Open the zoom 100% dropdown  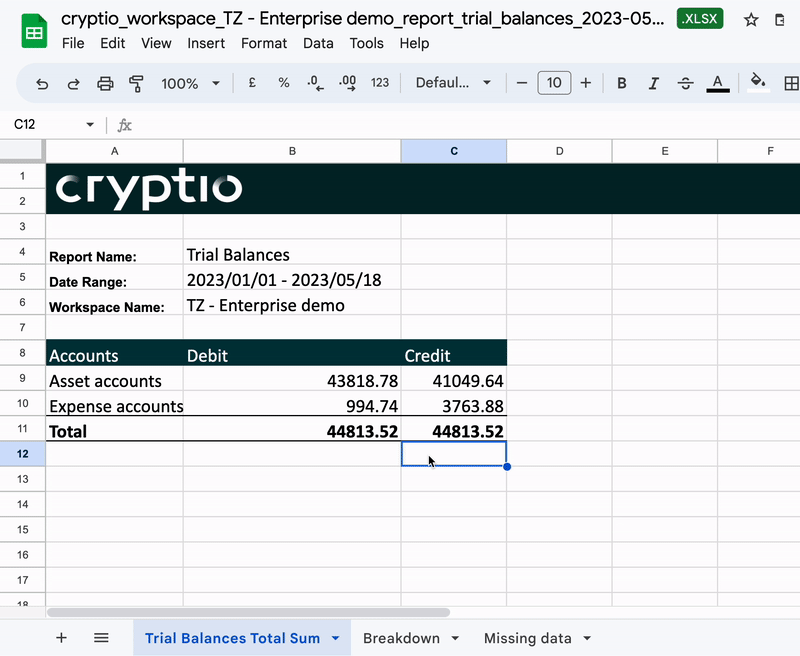tap(190, 83)
